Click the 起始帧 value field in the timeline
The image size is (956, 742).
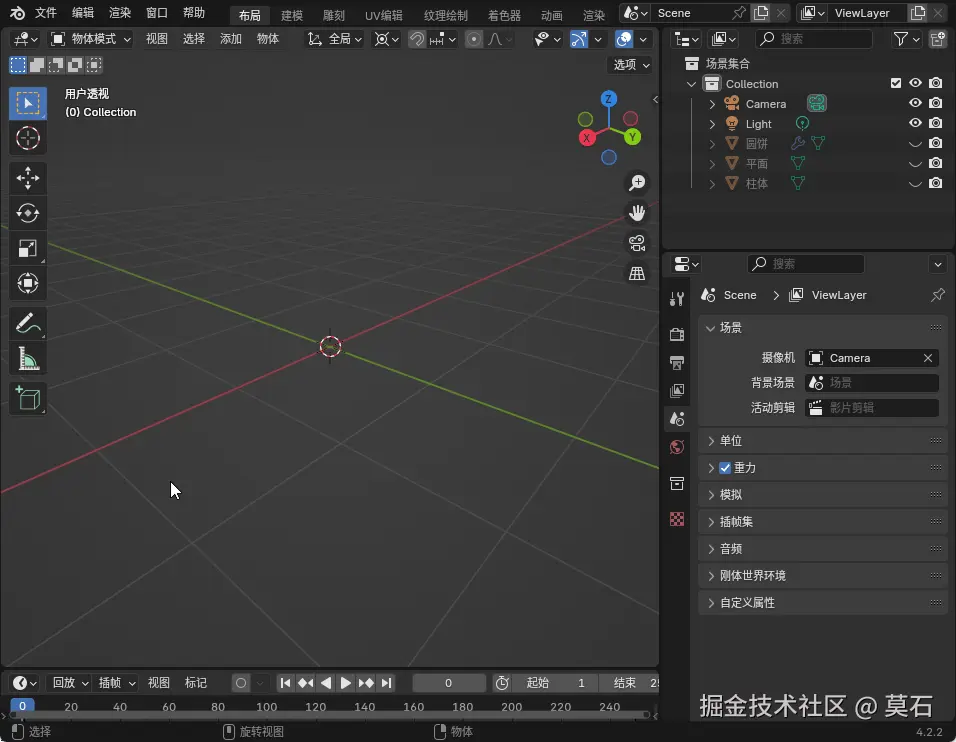click(556, 683)
